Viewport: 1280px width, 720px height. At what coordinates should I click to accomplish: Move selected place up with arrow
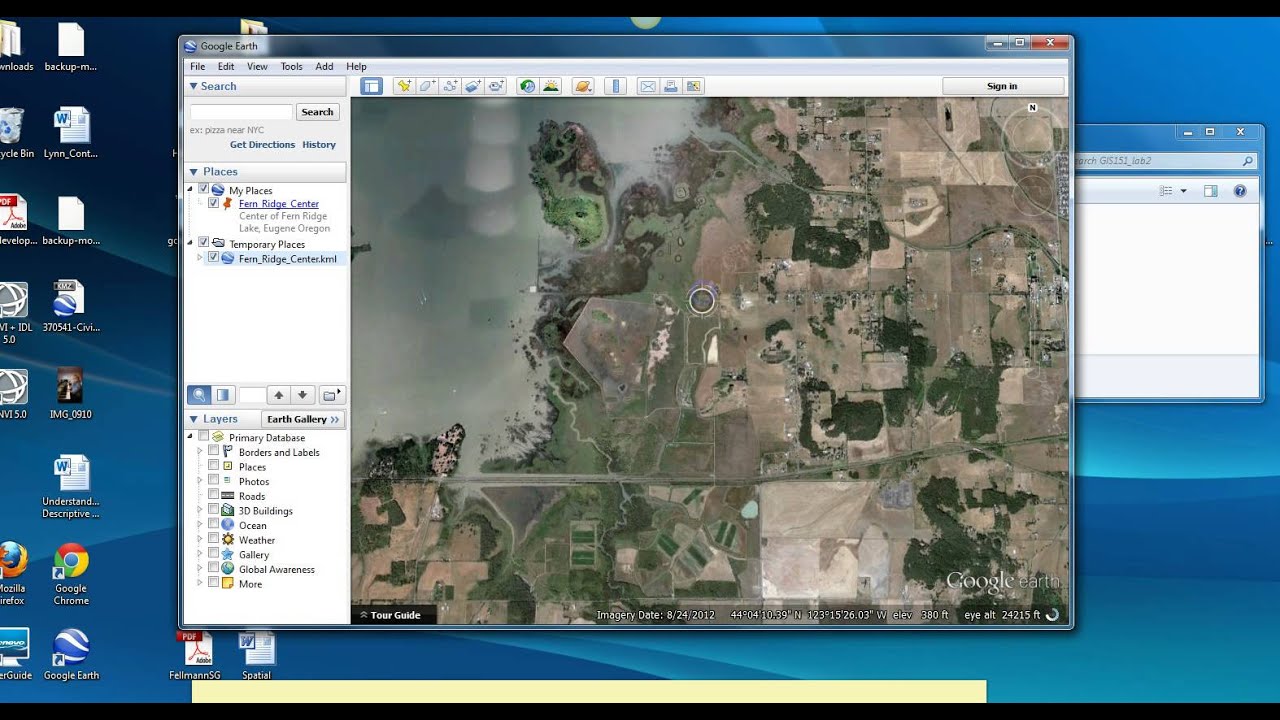pyautogui.click(x=279, y=395)
